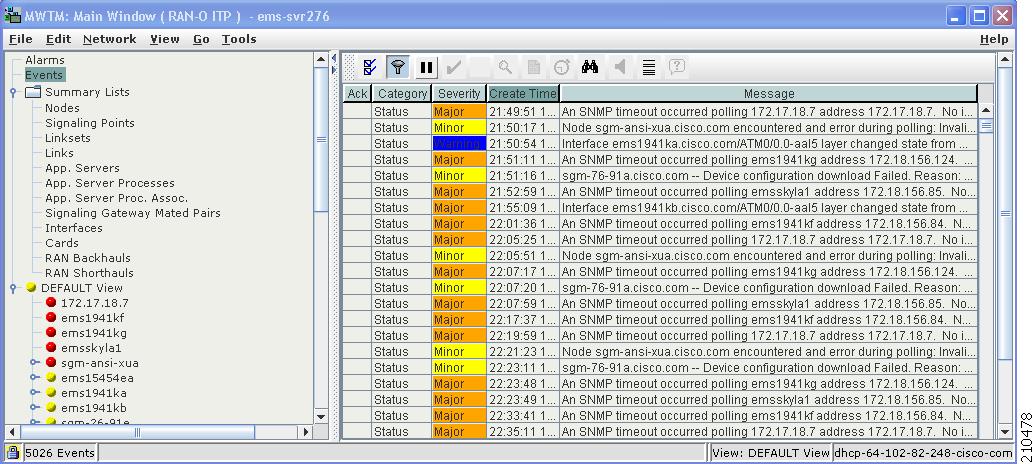Click the MWTM application icon in title bar
1034x464 pixels.
tap(13, 16)
